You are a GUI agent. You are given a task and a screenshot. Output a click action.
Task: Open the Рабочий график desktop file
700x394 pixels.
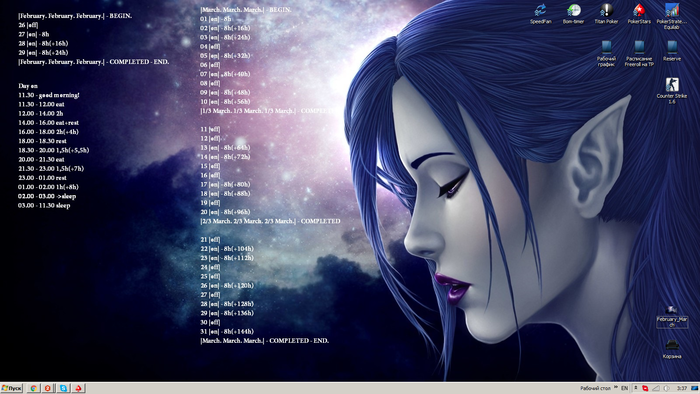point(606,53)
